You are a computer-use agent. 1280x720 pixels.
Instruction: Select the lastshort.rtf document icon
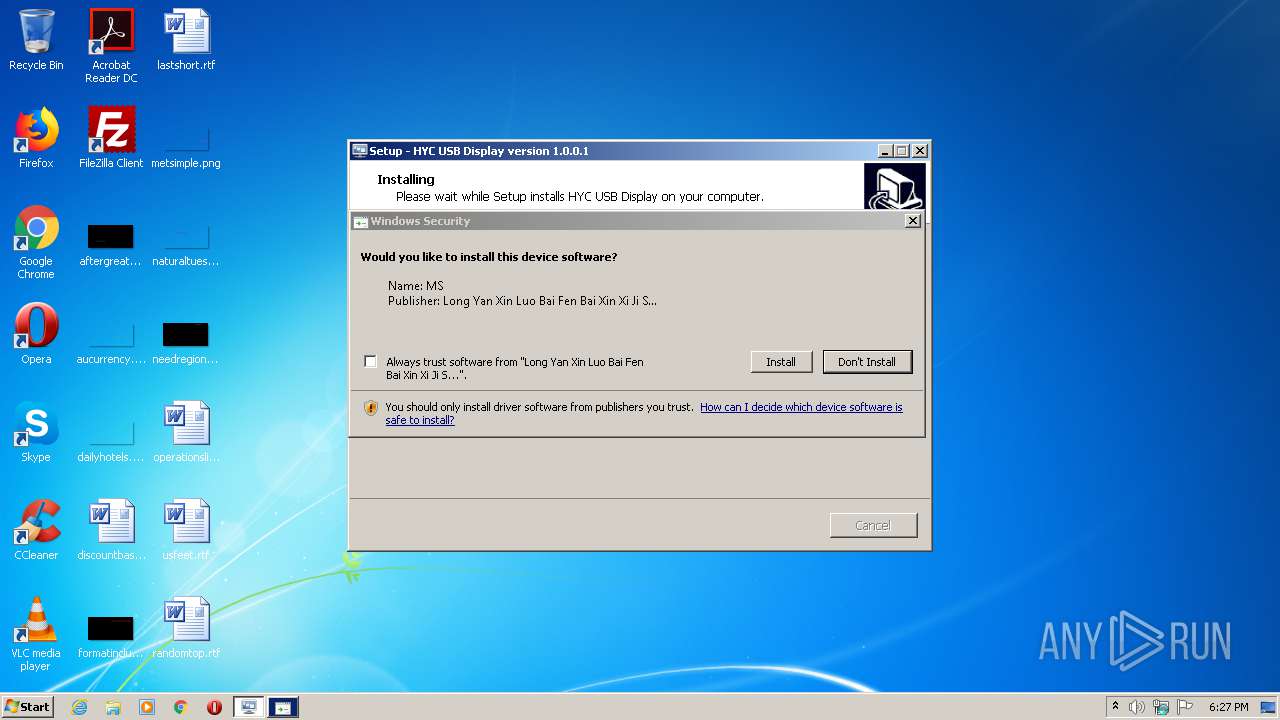pyautogui.click(x=186, y=40)
